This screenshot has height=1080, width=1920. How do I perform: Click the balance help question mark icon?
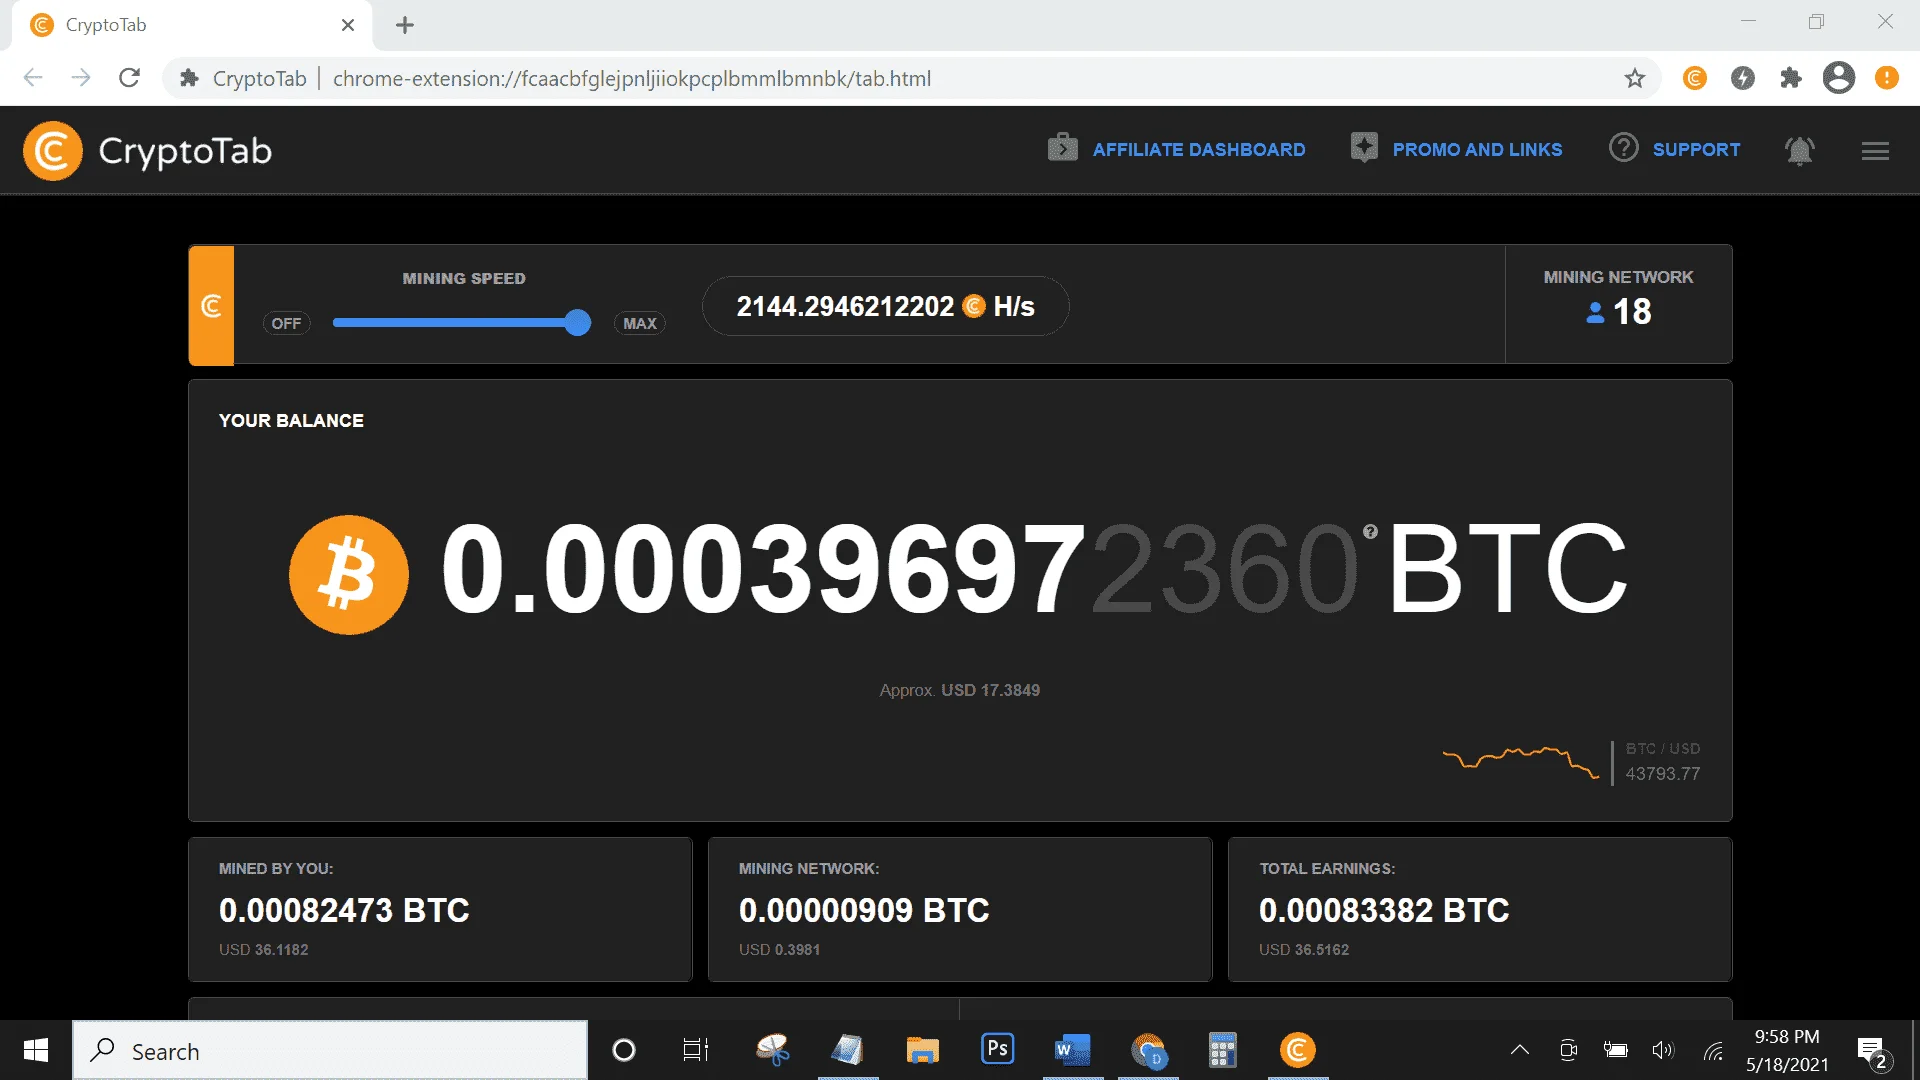click(1370, 532)
